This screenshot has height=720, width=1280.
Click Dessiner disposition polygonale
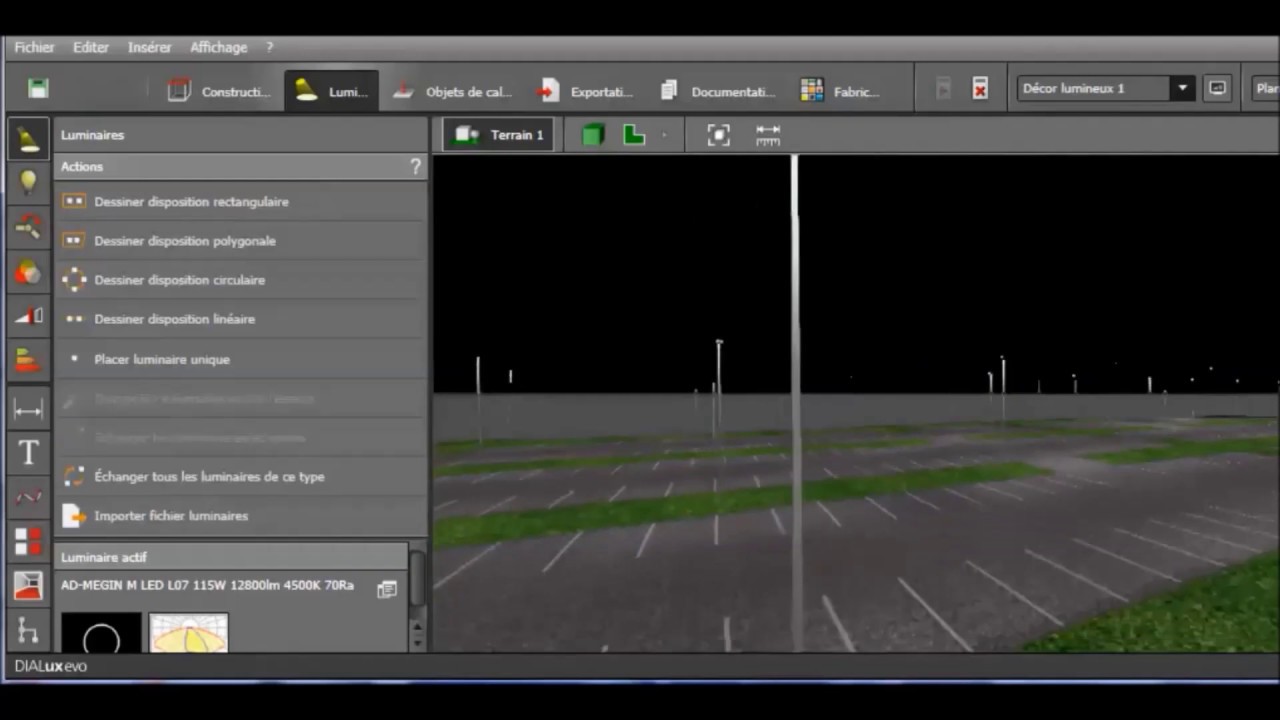241,241
